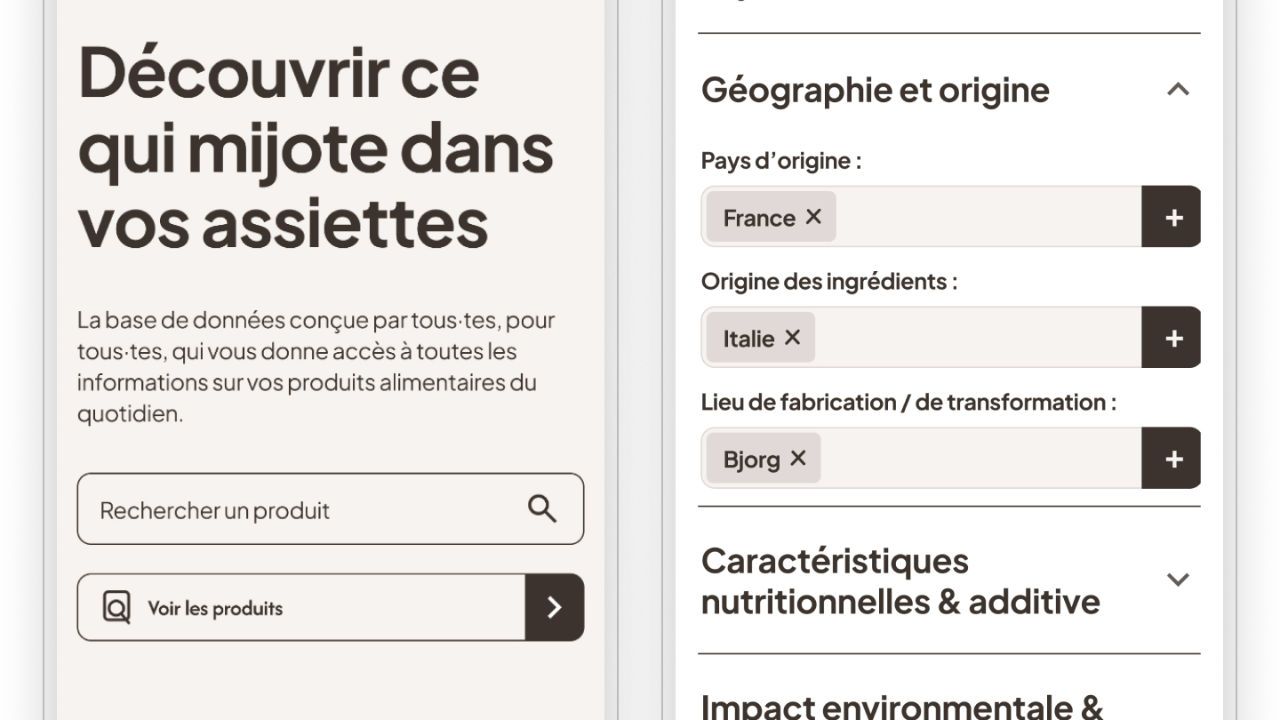Collapse the Géographie et origine section chevron
This screenshot has width=1280, height=720.
point(1178,90)
